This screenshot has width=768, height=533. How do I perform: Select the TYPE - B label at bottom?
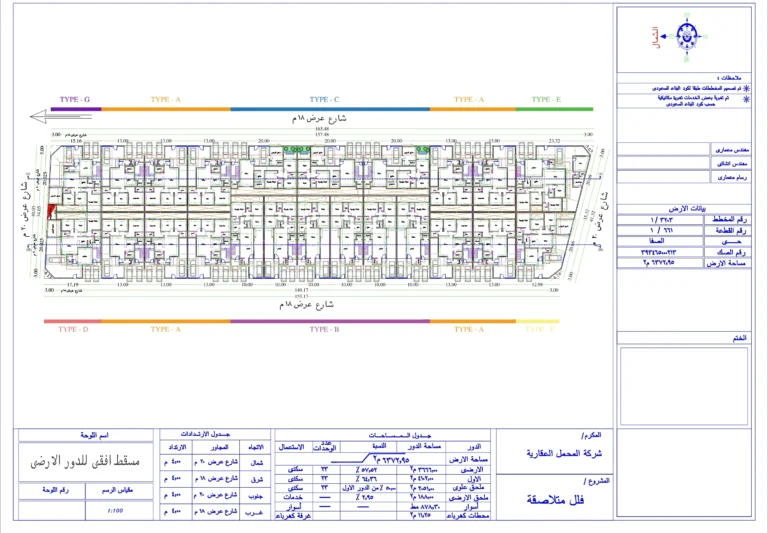[324, 328]
